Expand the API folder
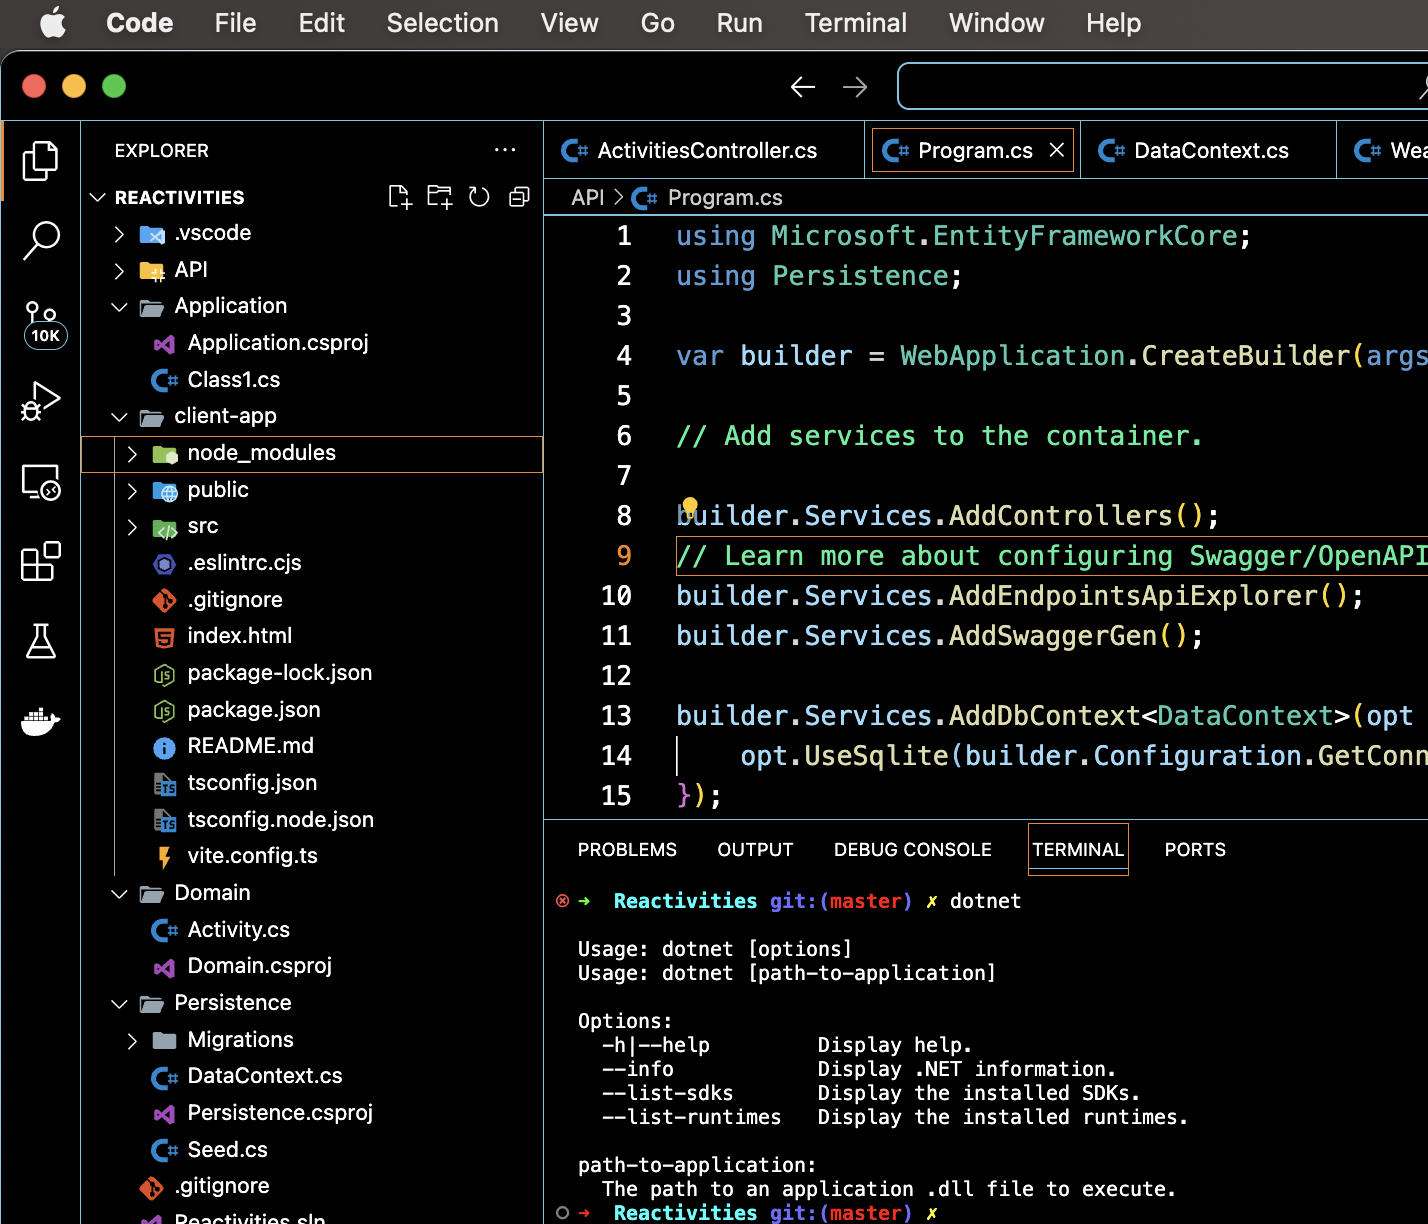The height and width of the screenshot is (1224, 1428). click(119, 271)
